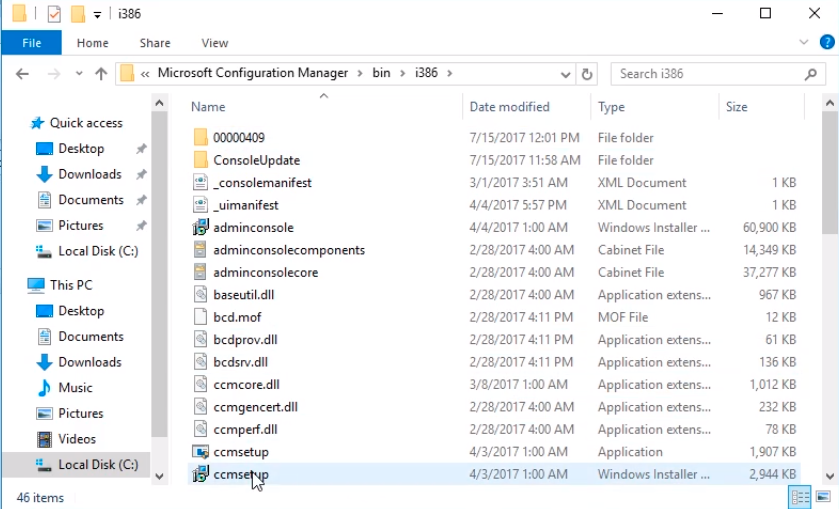Viewport: 839px width, 509px height.
Task: Switch to Details view layout icon
Action: tap(800, 498)
